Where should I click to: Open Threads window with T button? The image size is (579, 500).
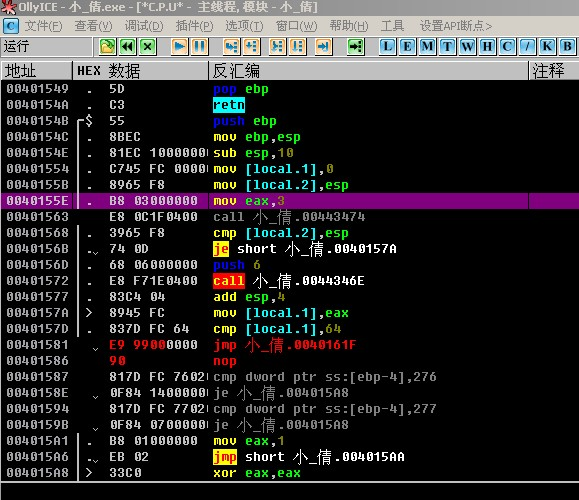[448, 47]
